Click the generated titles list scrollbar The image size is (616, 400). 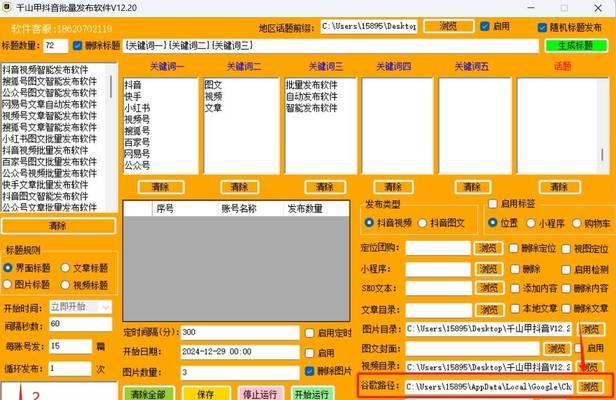click(111, 87)
